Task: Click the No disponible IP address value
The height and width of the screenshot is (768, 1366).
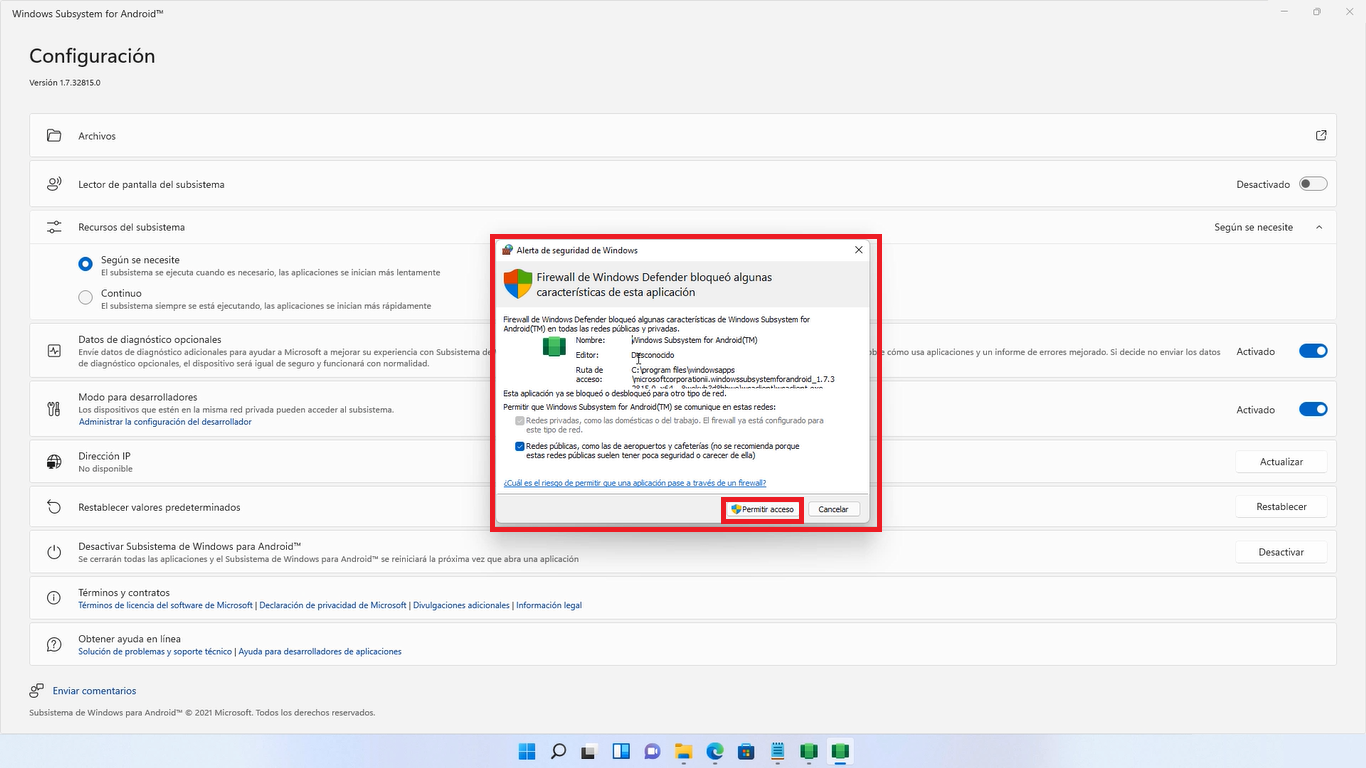Action: (105, 469)
